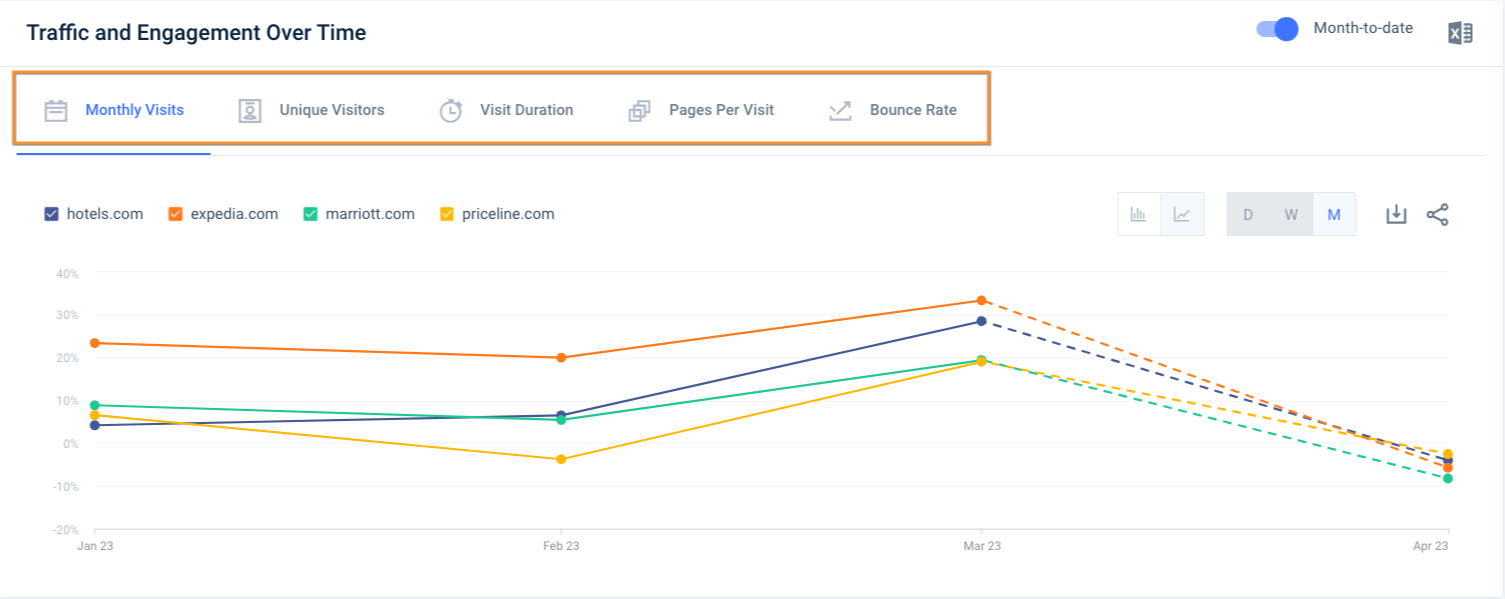1505x599 pixels.
Task: Click the Visit Duration stopwatch icon
Action: coord(451,110)
